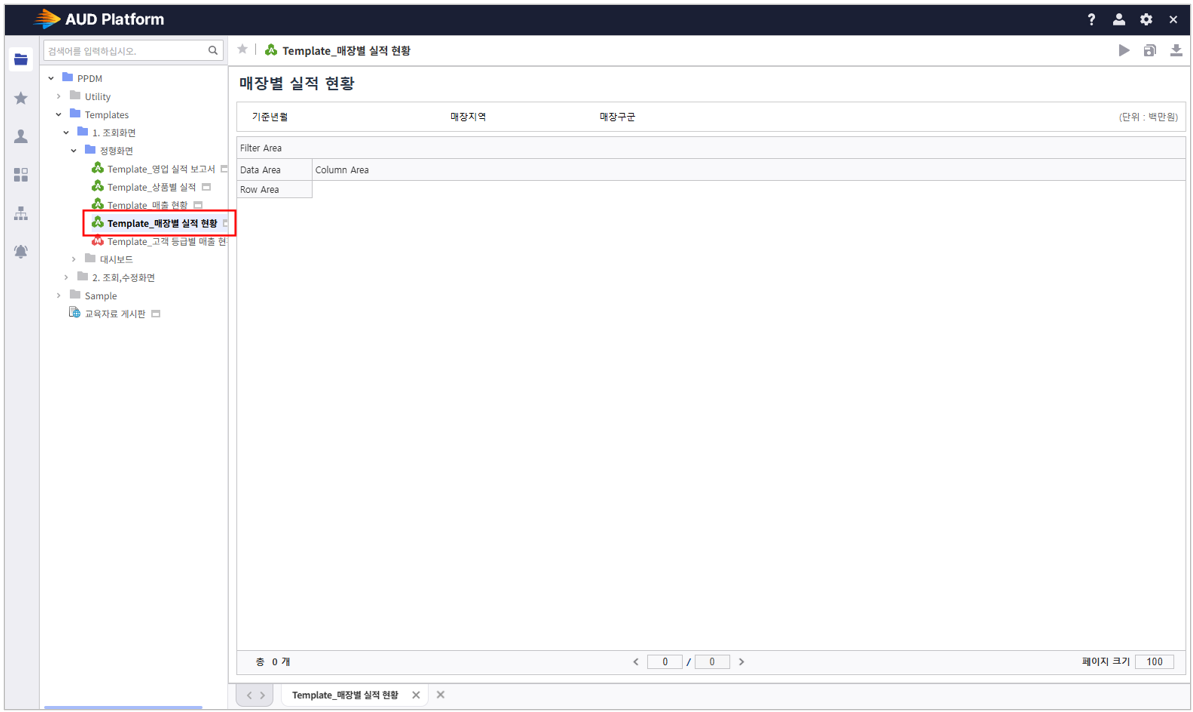Click the save report icon
Image resolution: width=1193 pixels, height=712 pixels.
tap(1150, 50)
